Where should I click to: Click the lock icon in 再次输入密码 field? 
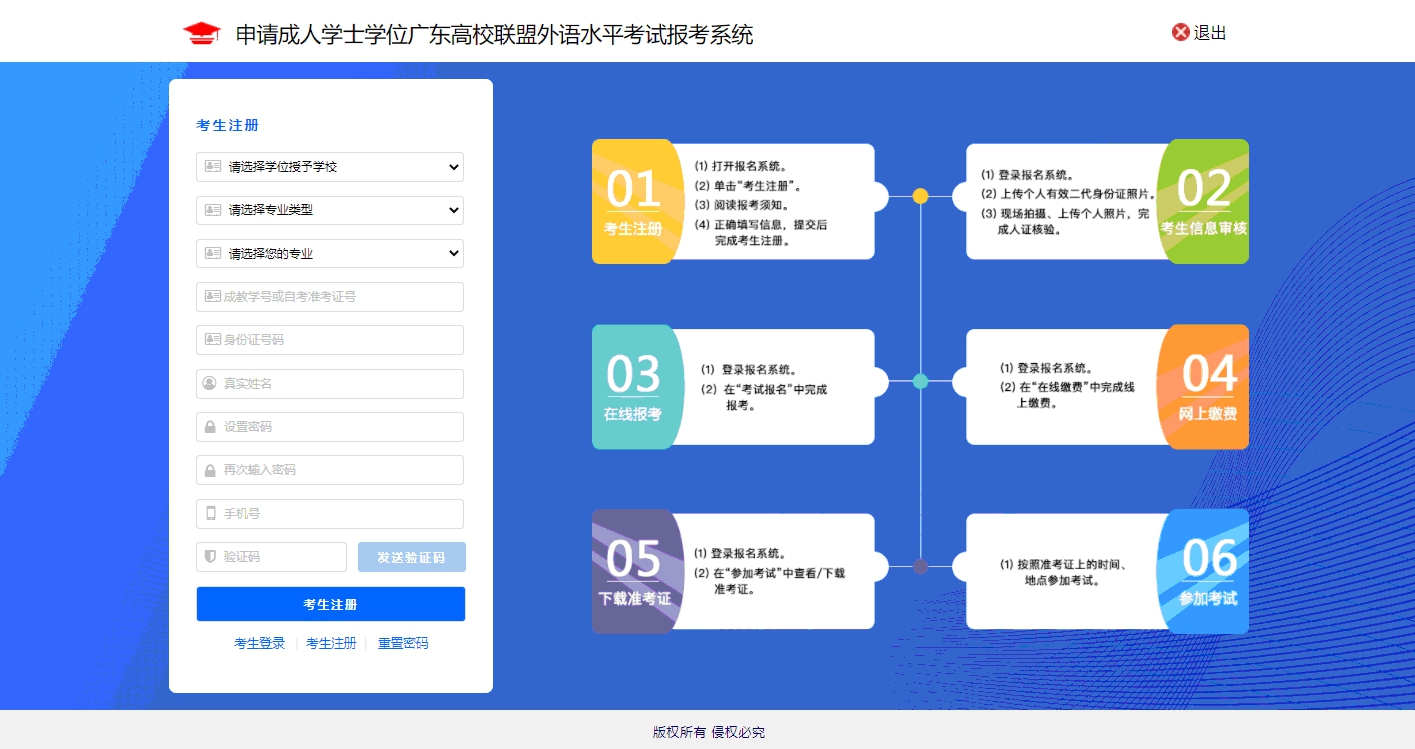[210, 470]
